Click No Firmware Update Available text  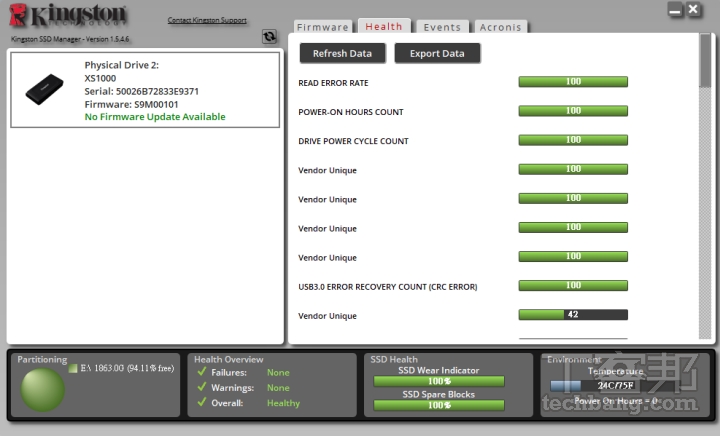point(155,117)
